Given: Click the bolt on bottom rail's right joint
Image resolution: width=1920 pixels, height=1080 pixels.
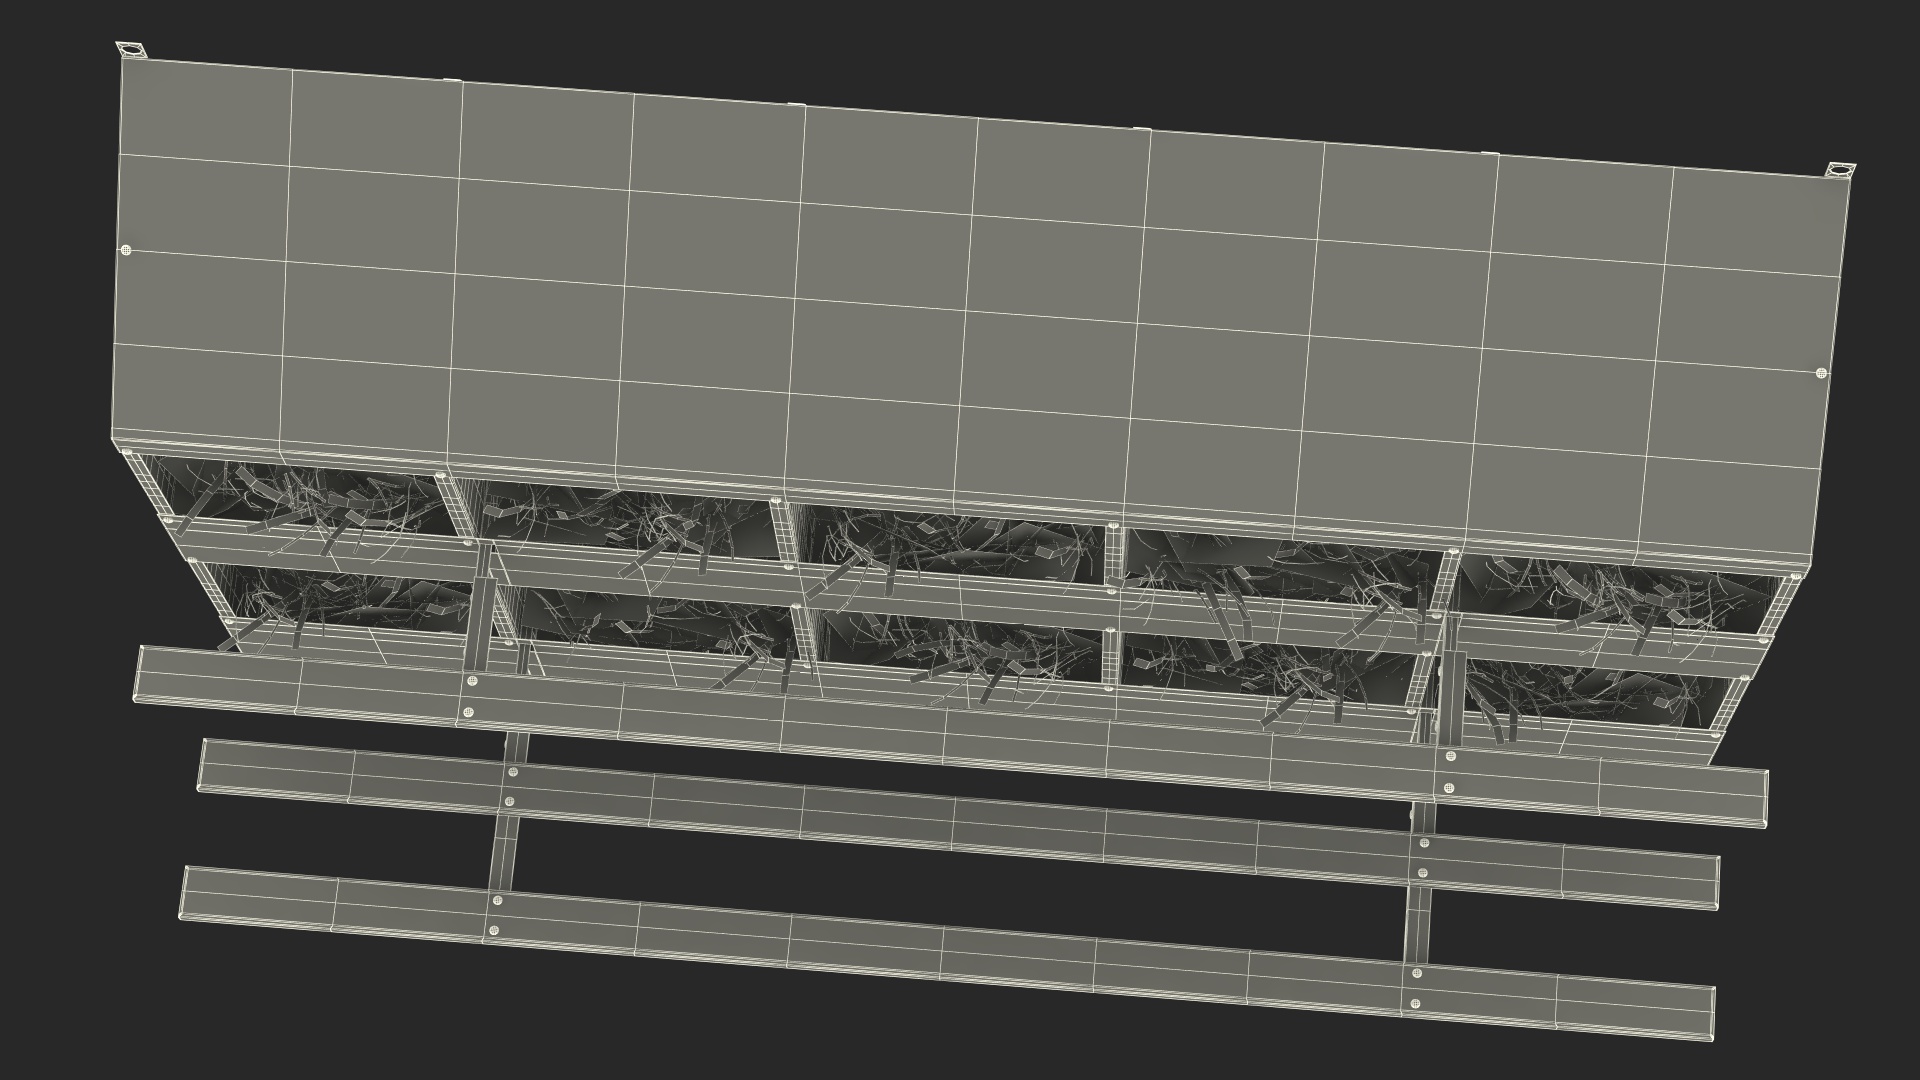Looking at the screenshot, I should point(1416,973).
